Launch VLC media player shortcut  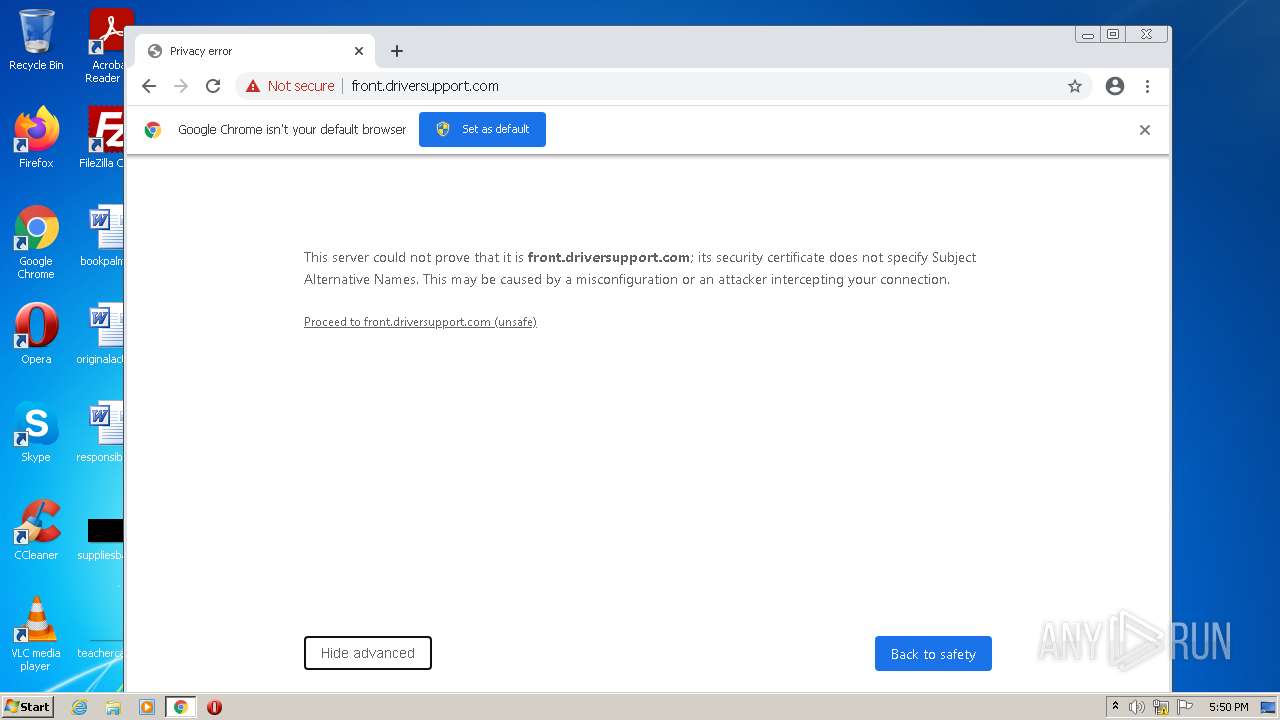[36, 634]
